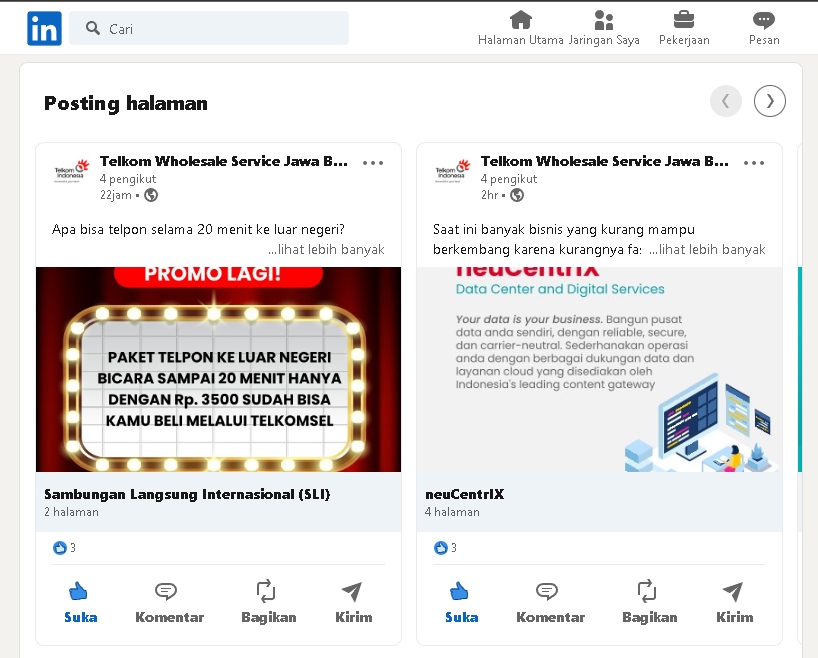The height and width of the screenshot is (658, 818).
Task: Open Jaringan Saya
Action: [604, 28]
